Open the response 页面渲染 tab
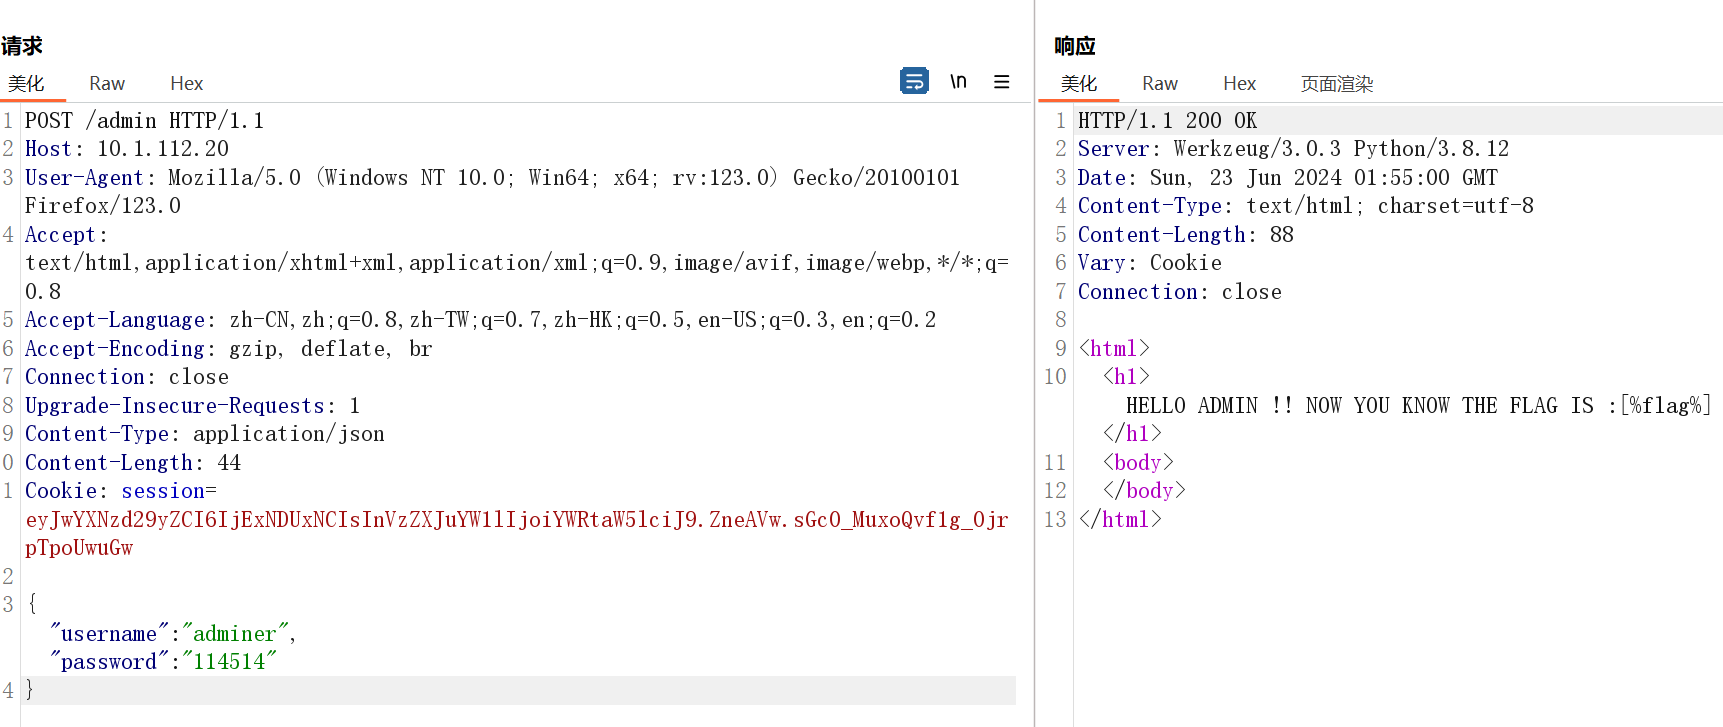The height and width of the screenshot is (727, 1723). click(1337, 83)
